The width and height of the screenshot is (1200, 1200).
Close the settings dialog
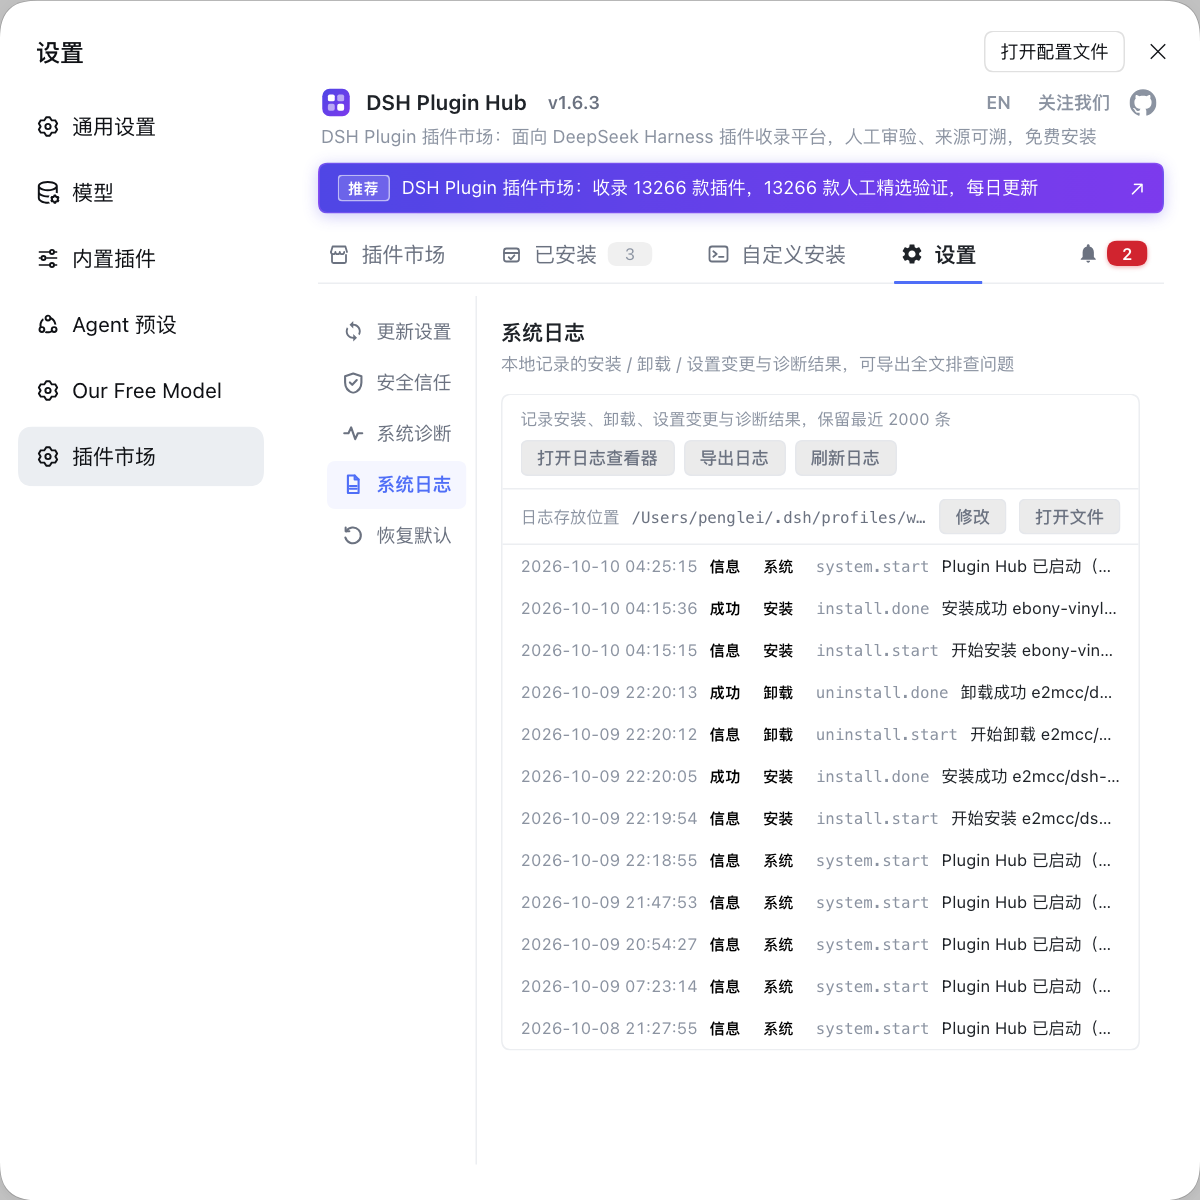pyautogui.click(x=1158, y=52)
